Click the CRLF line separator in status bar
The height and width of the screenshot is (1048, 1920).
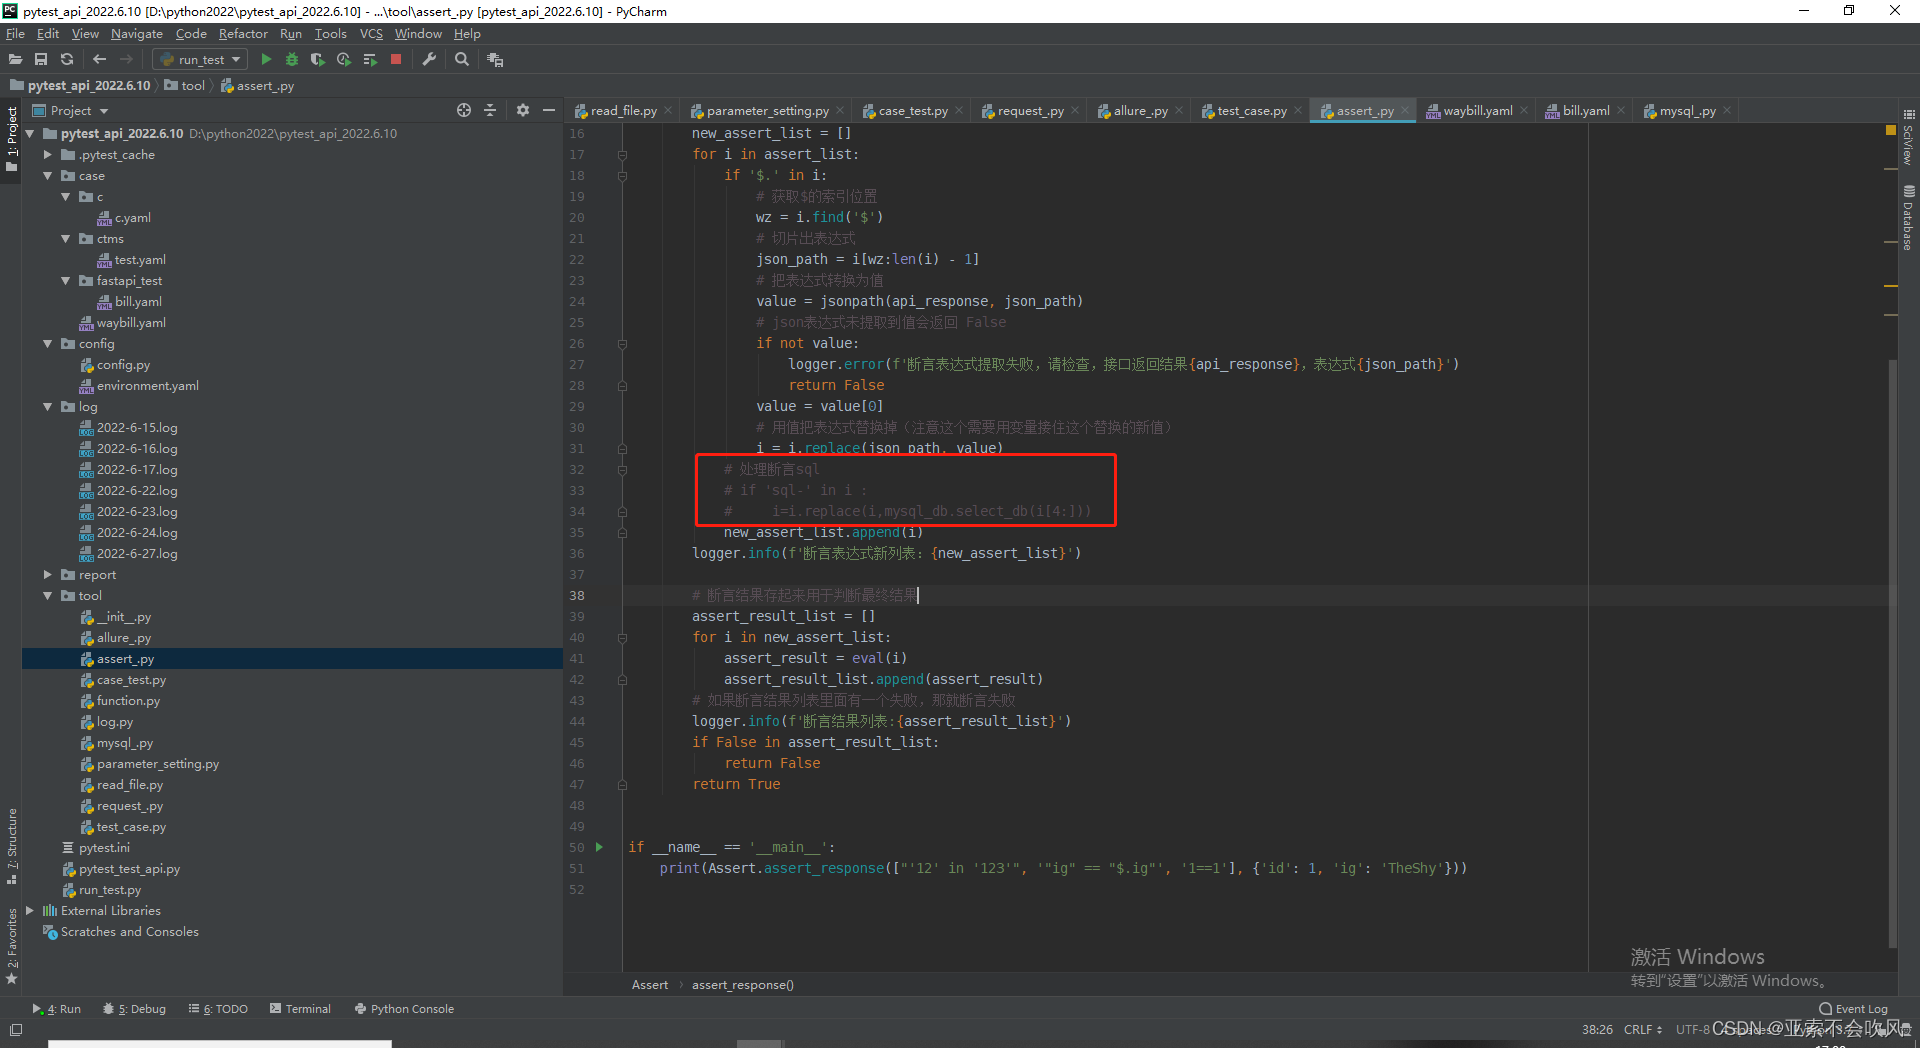[x=1642, y=1029]
